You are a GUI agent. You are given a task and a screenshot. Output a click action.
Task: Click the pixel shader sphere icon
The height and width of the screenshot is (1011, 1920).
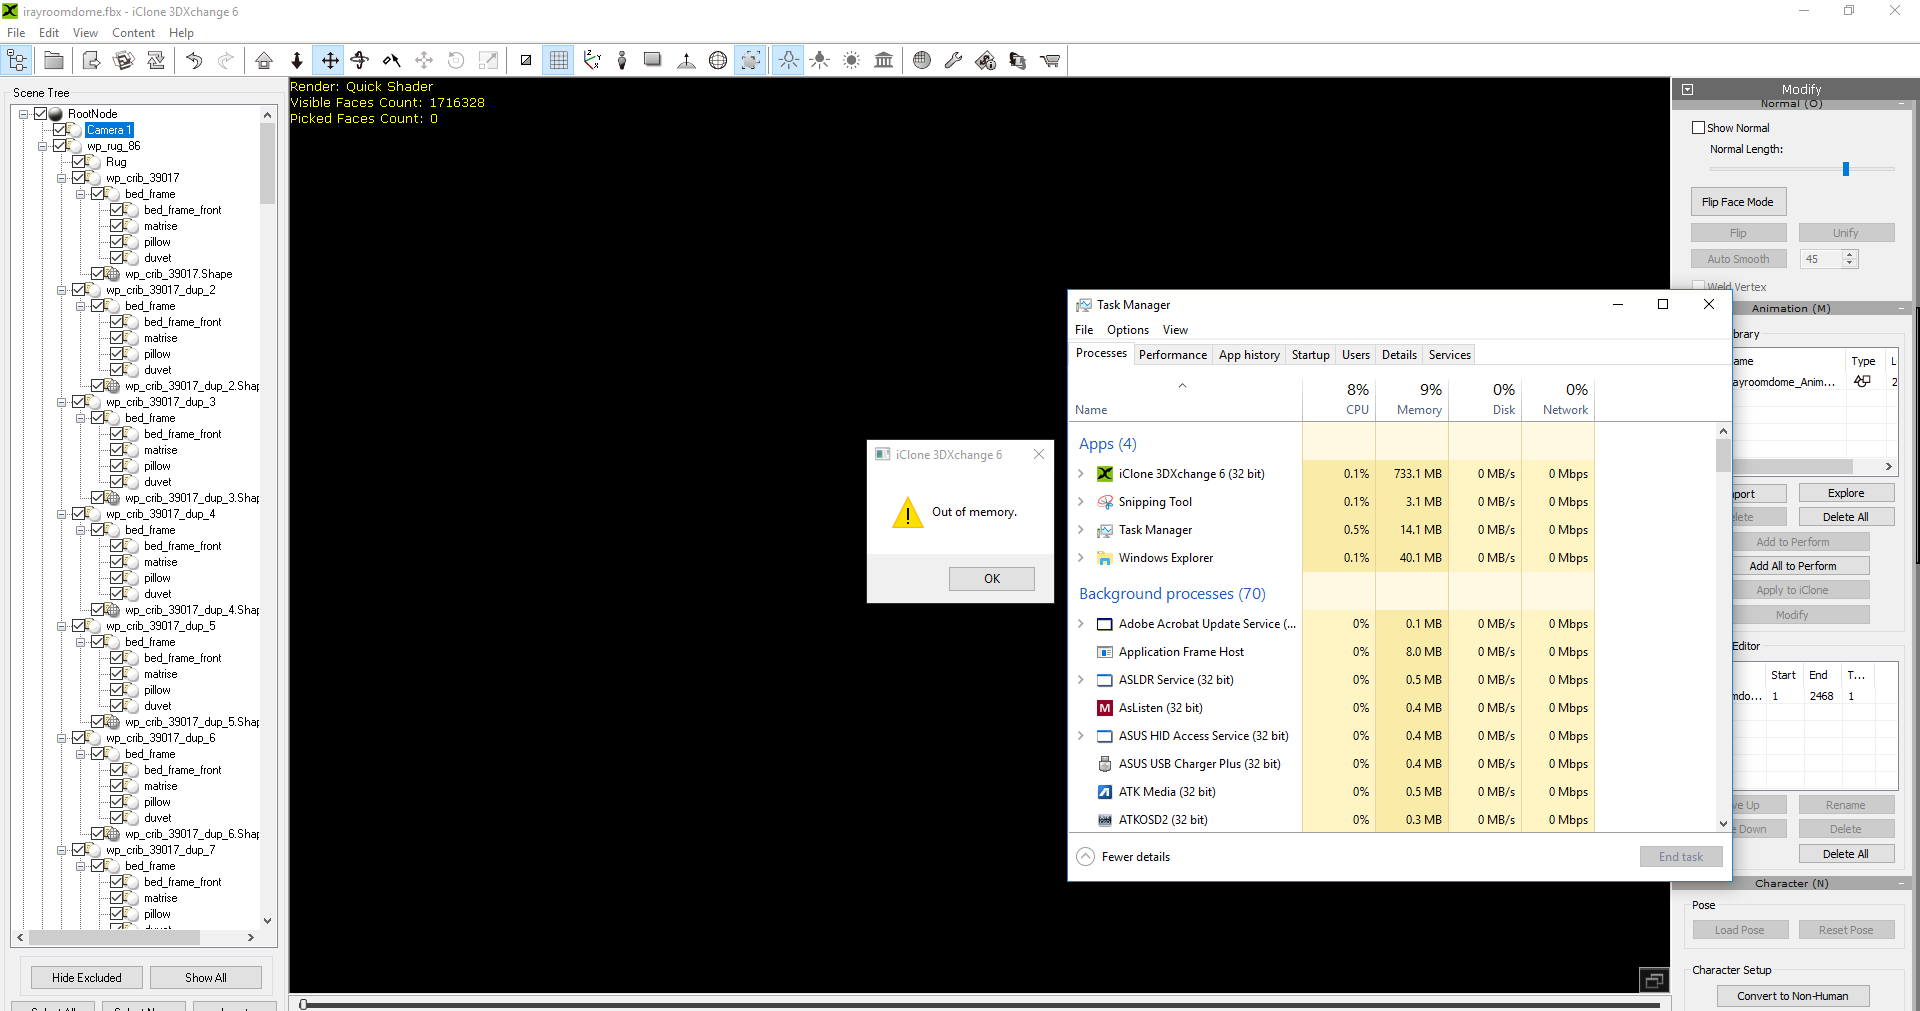click(922, 61)
